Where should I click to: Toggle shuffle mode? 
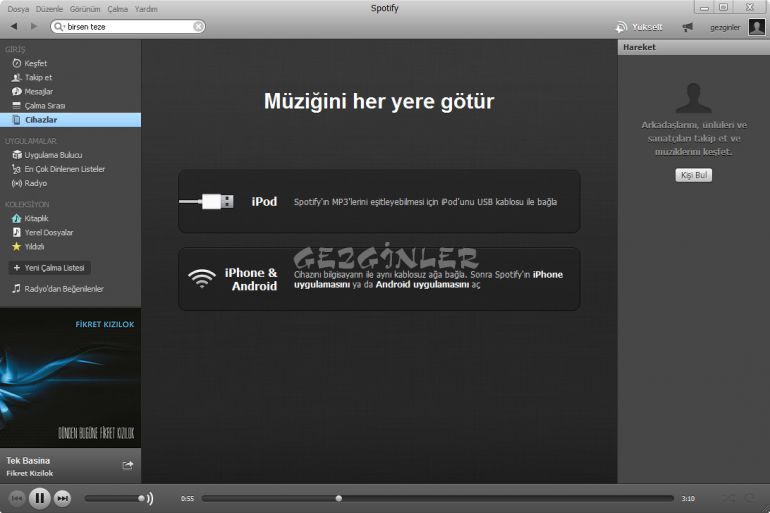pyautogui.click(x=728, y=498)
